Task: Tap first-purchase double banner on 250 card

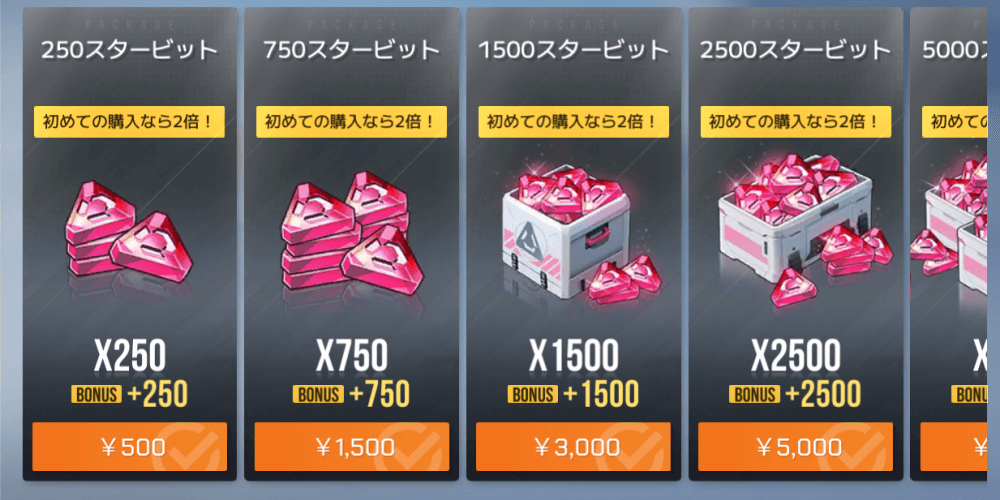Action: 129,122
